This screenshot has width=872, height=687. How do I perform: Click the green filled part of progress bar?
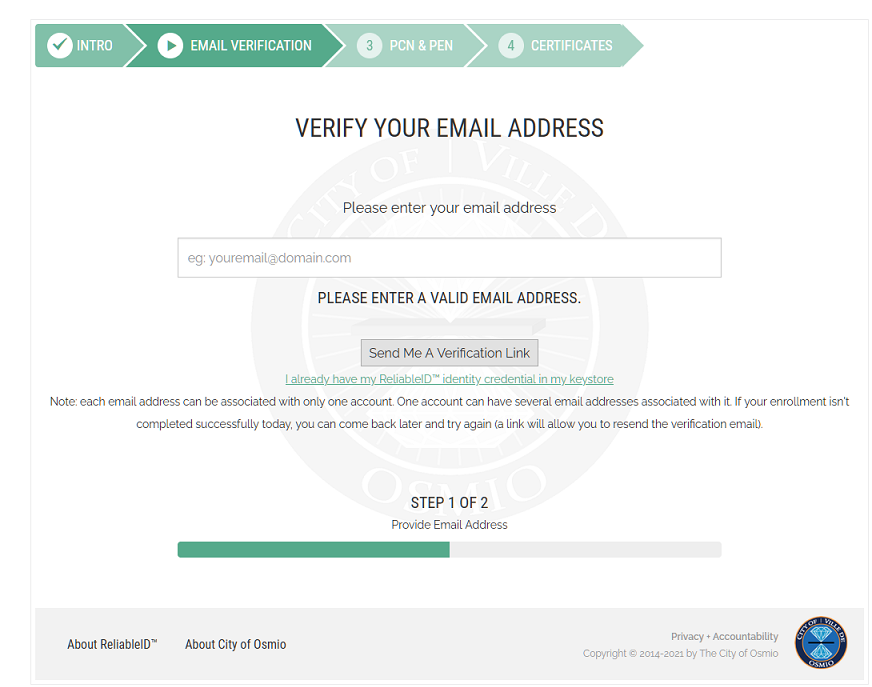[313, 549]
